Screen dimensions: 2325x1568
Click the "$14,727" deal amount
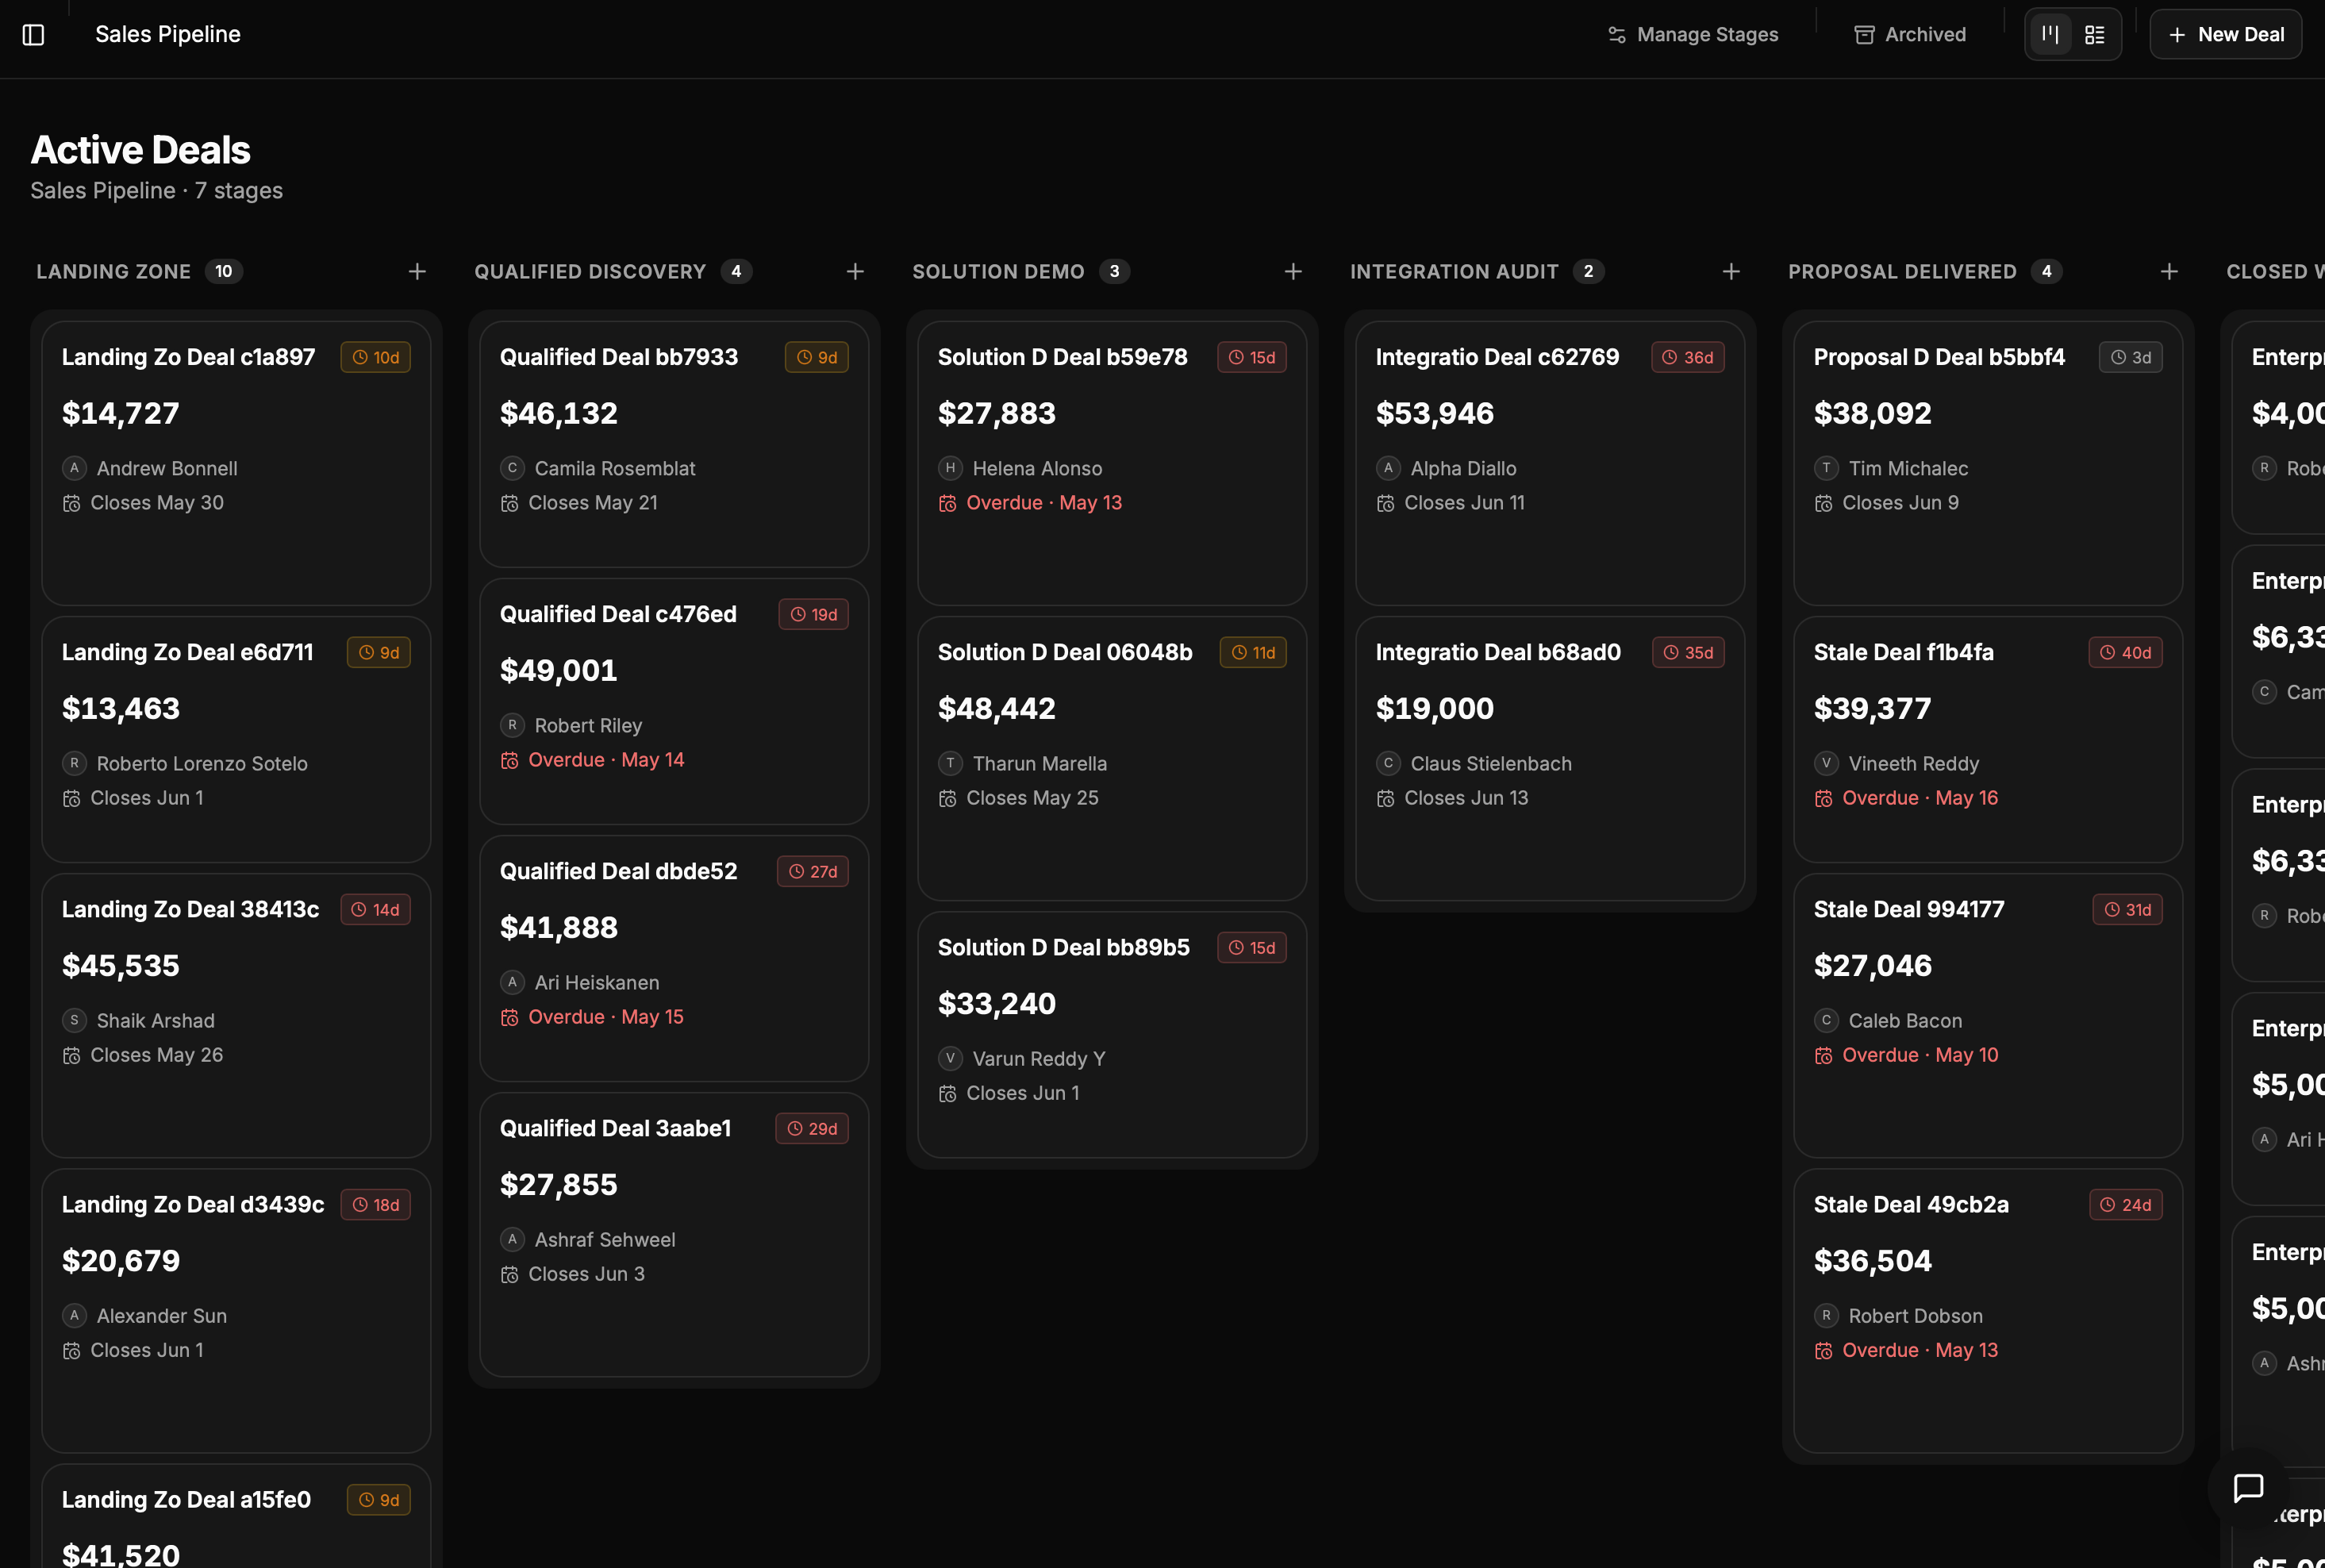(121, 413)
